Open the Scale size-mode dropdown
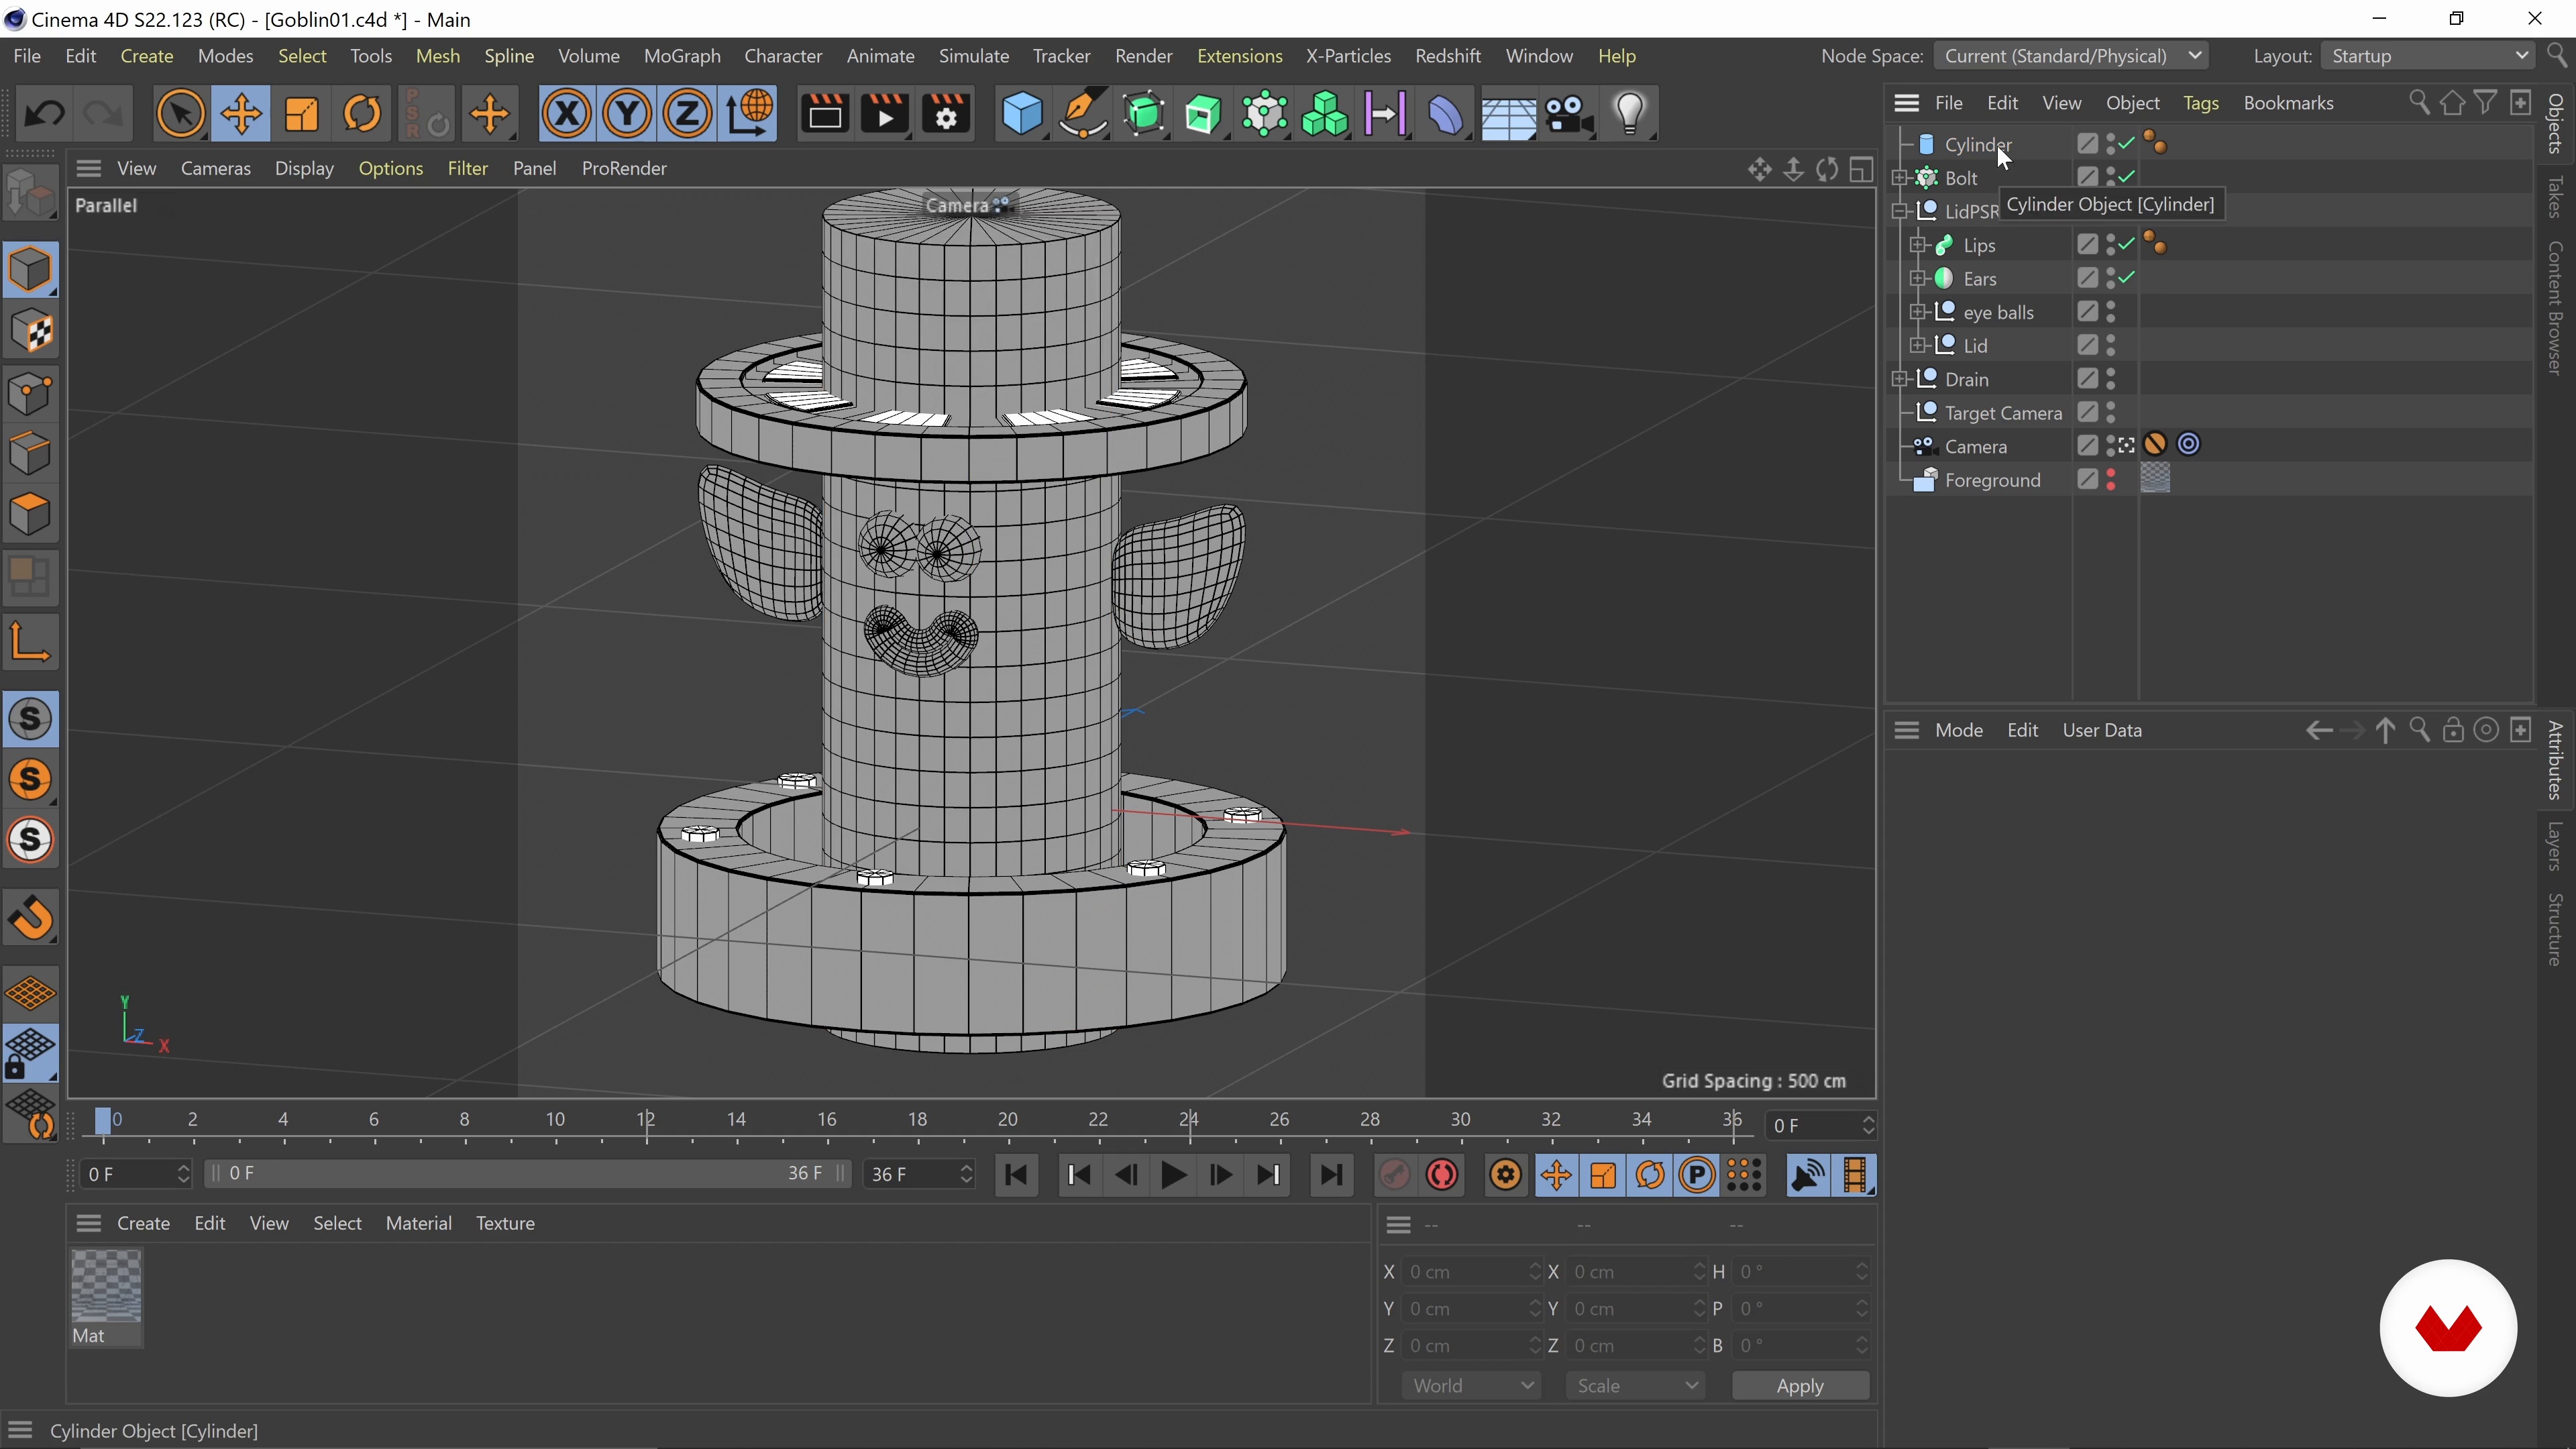 [x=1635, y=1385]
